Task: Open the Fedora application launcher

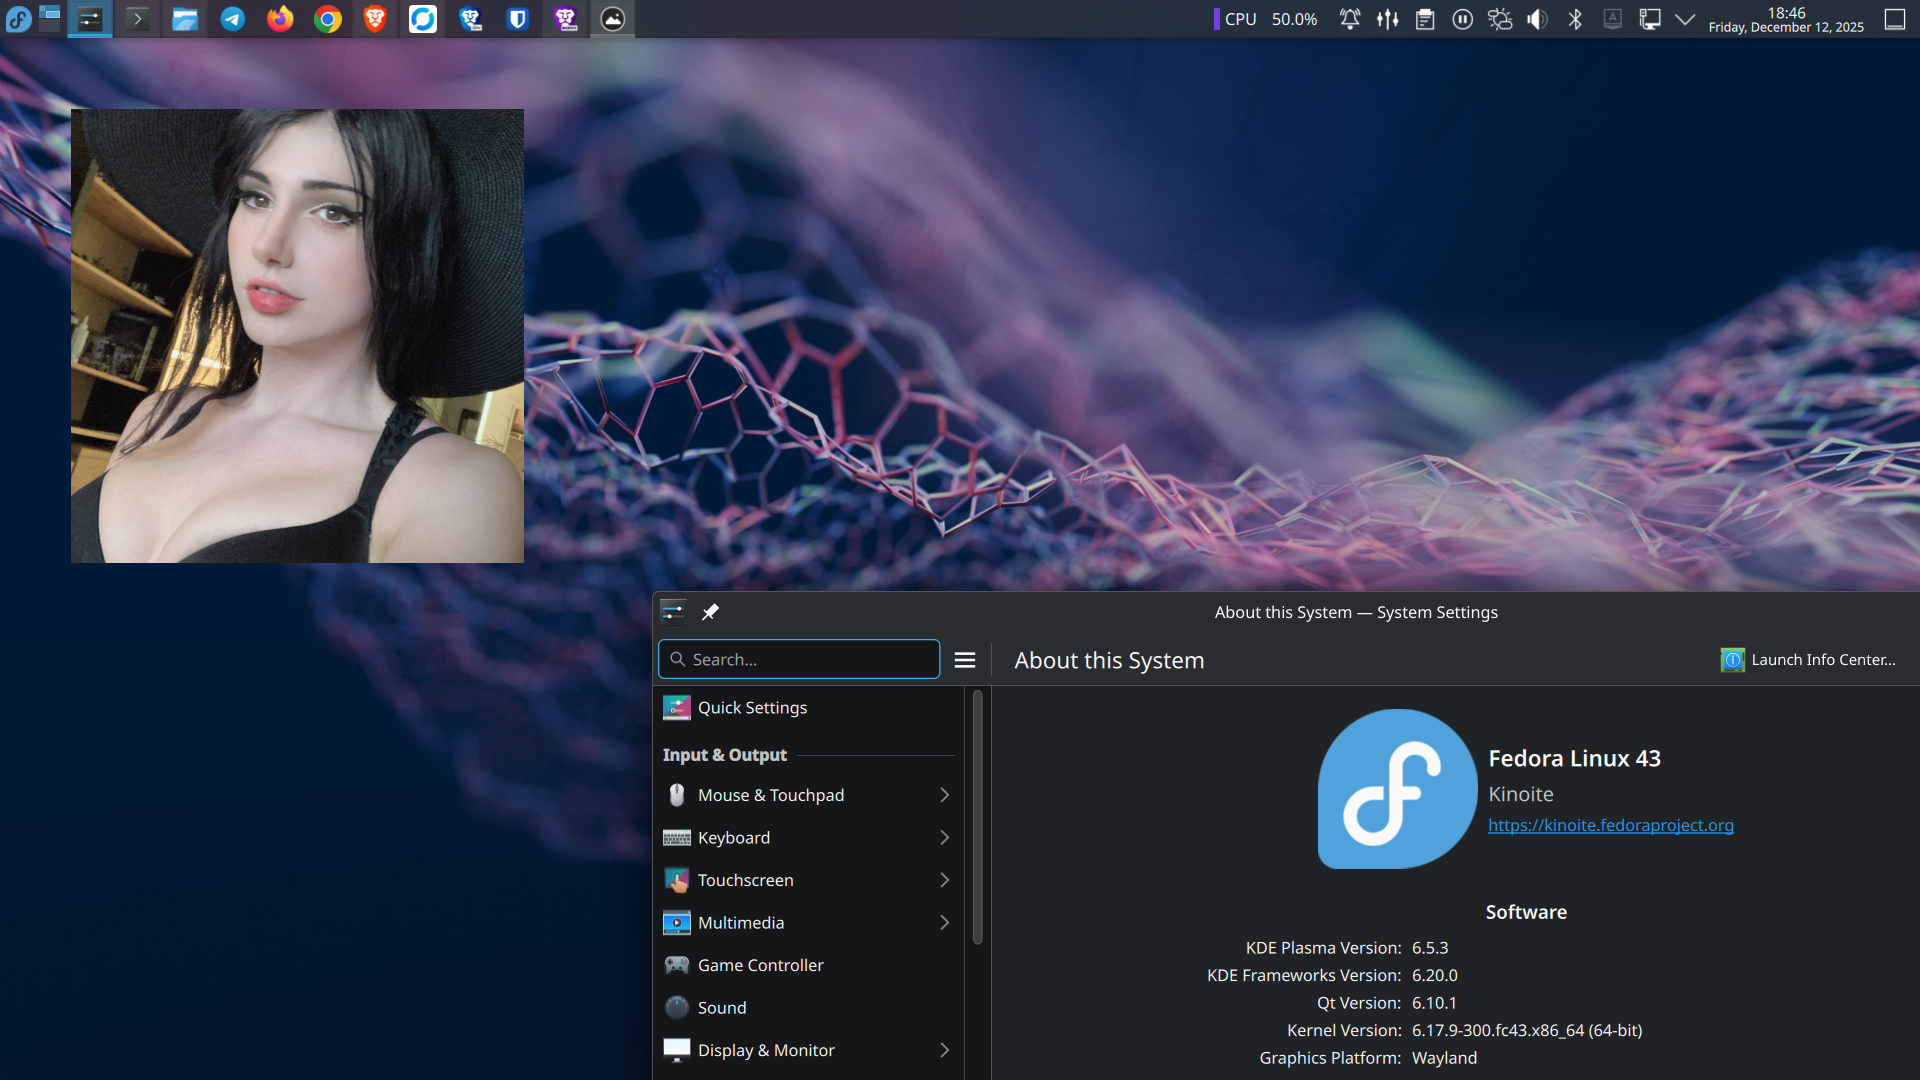Action: coord(18,19)
